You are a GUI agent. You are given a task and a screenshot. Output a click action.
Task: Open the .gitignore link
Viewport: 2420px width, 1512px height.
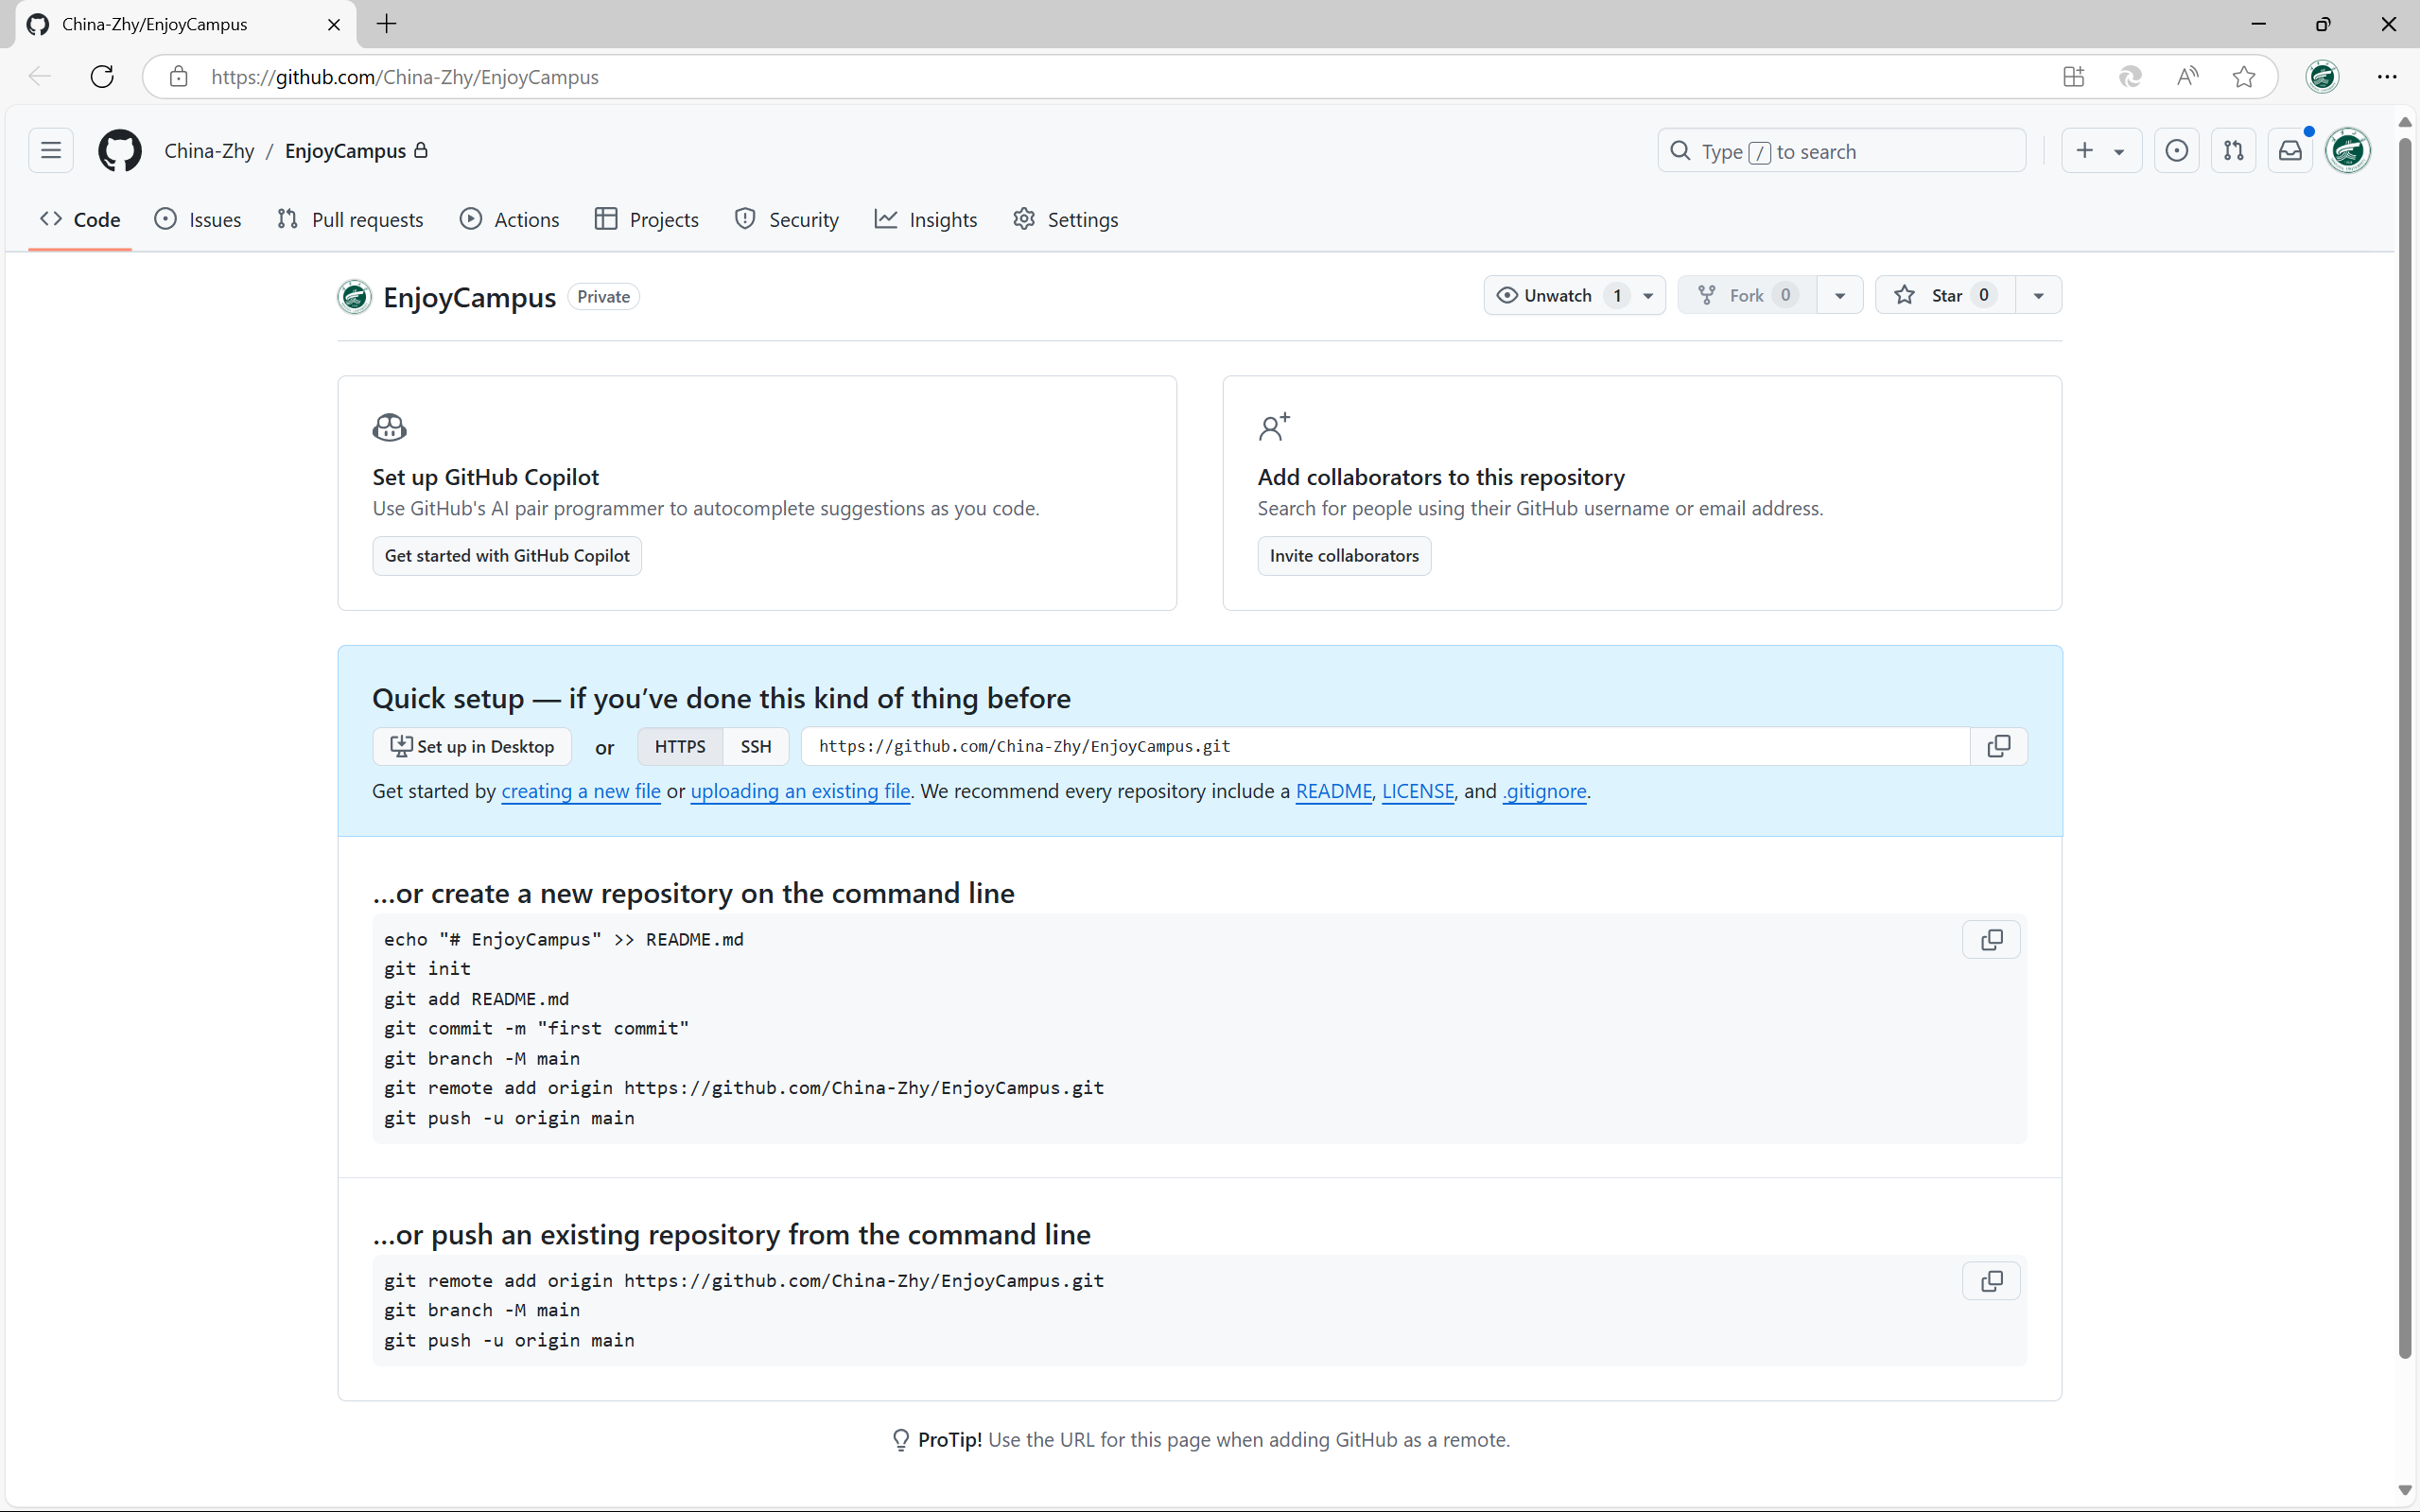click(1545, 791)
